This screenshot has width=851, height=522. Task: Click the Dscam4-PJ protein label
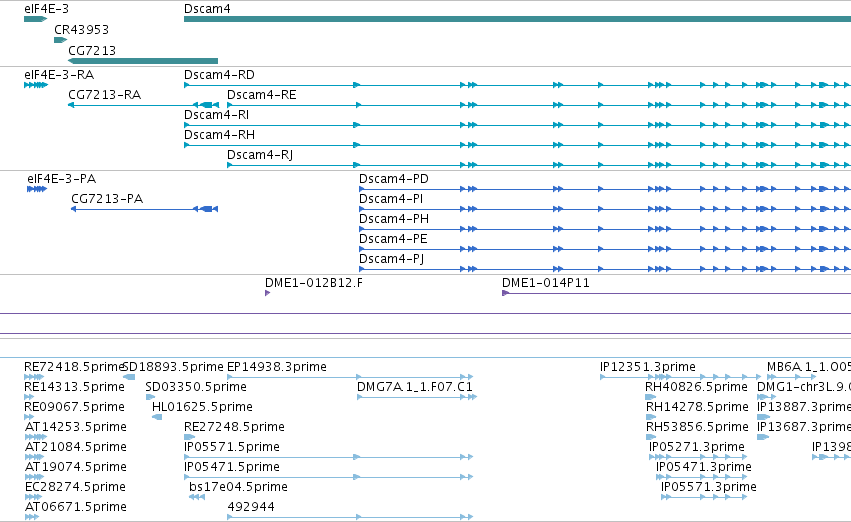[391, 259]
